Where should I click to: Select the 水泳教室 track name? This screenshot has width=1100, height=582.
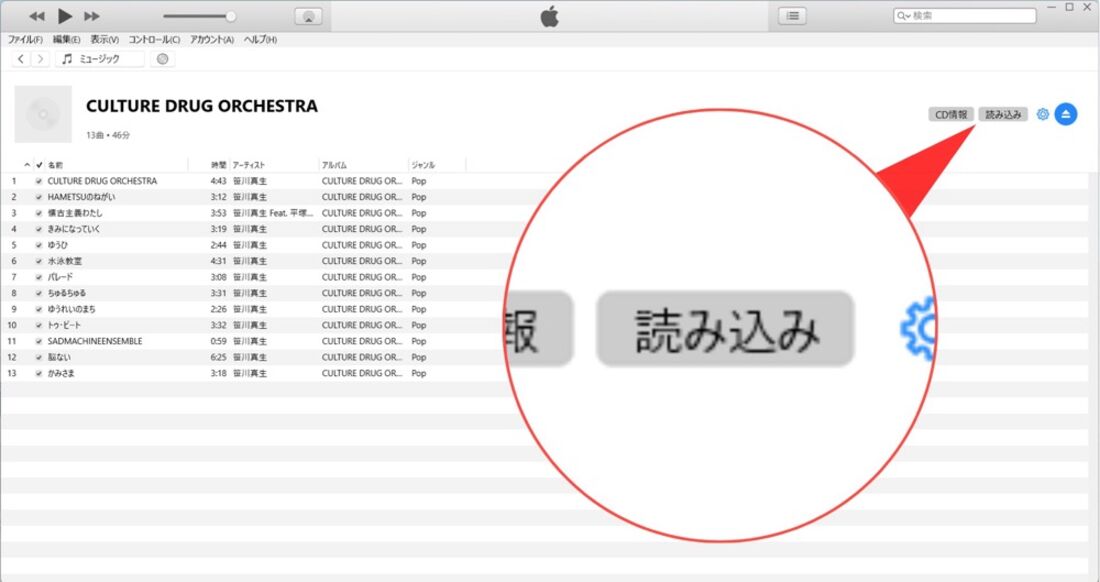(65, 261)
